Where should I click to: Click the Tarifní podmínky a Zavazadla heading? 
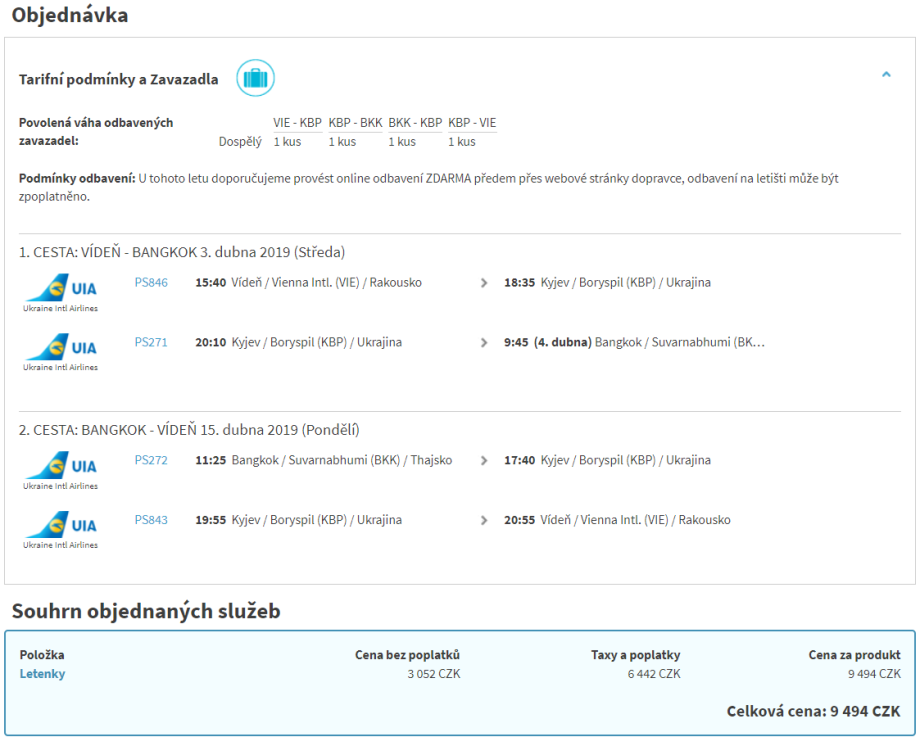coord(118,80)
